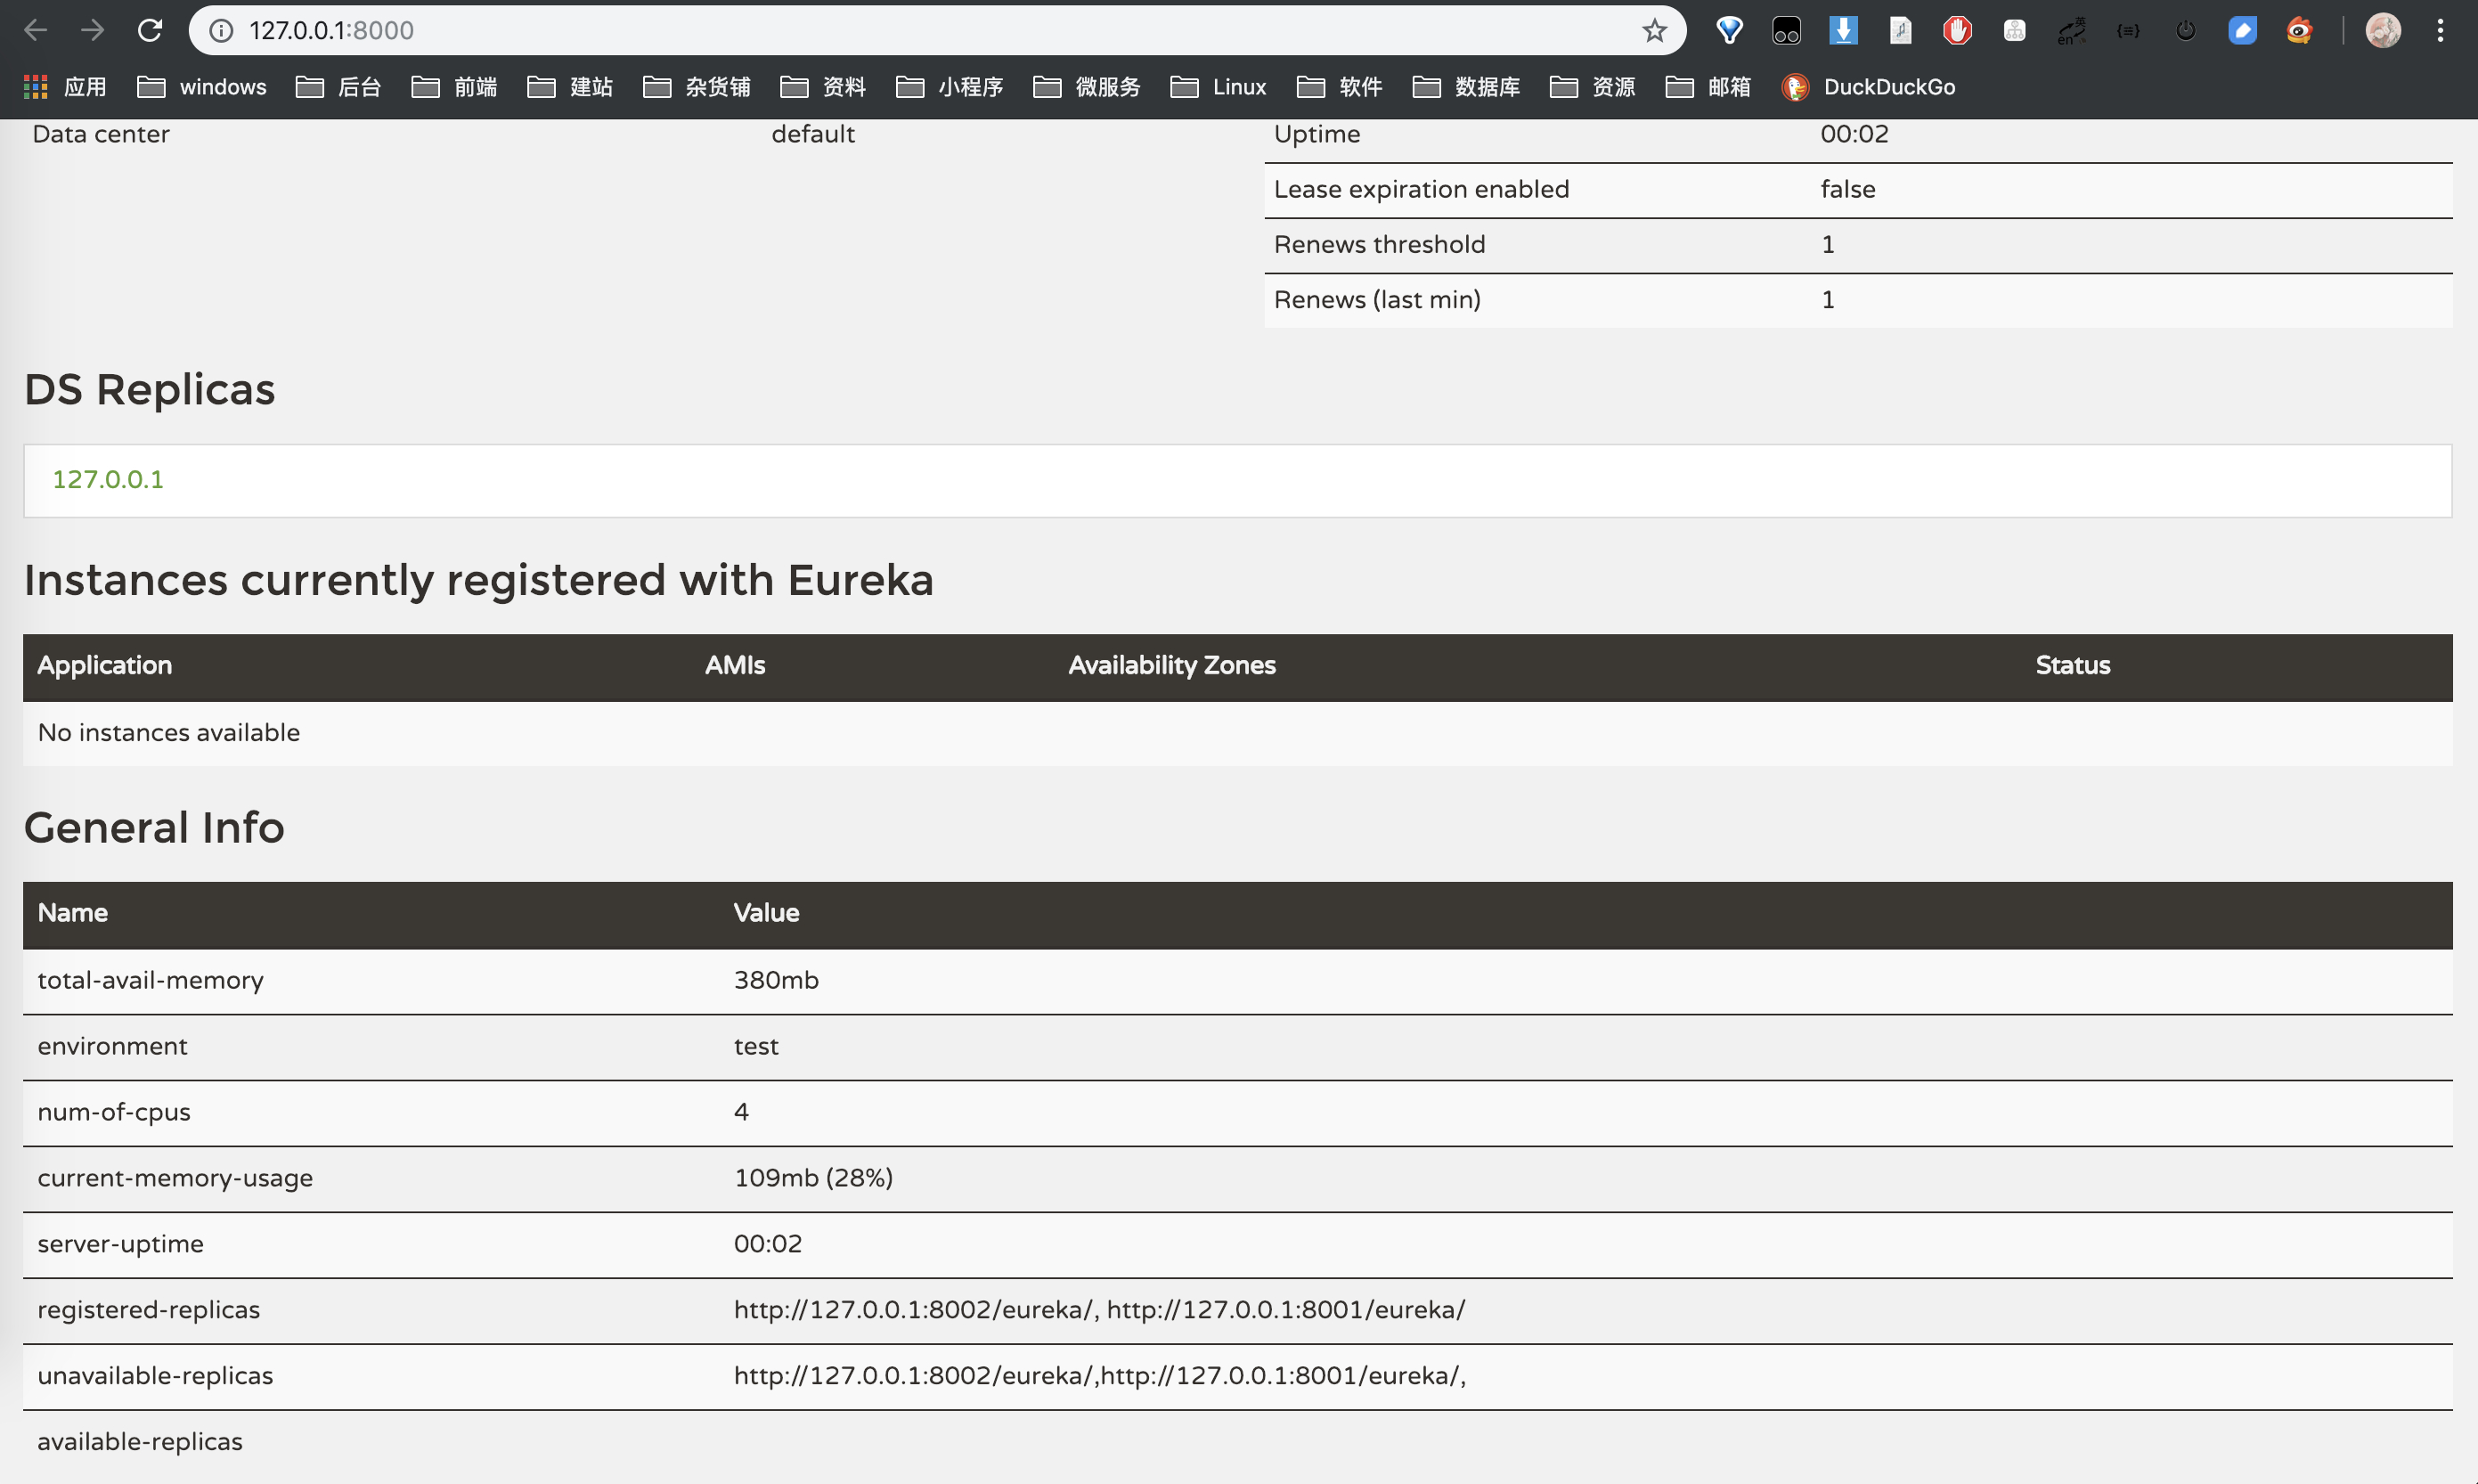
Task: Open DuckDuckGo bookmark
Action: tap(1868, 87)
